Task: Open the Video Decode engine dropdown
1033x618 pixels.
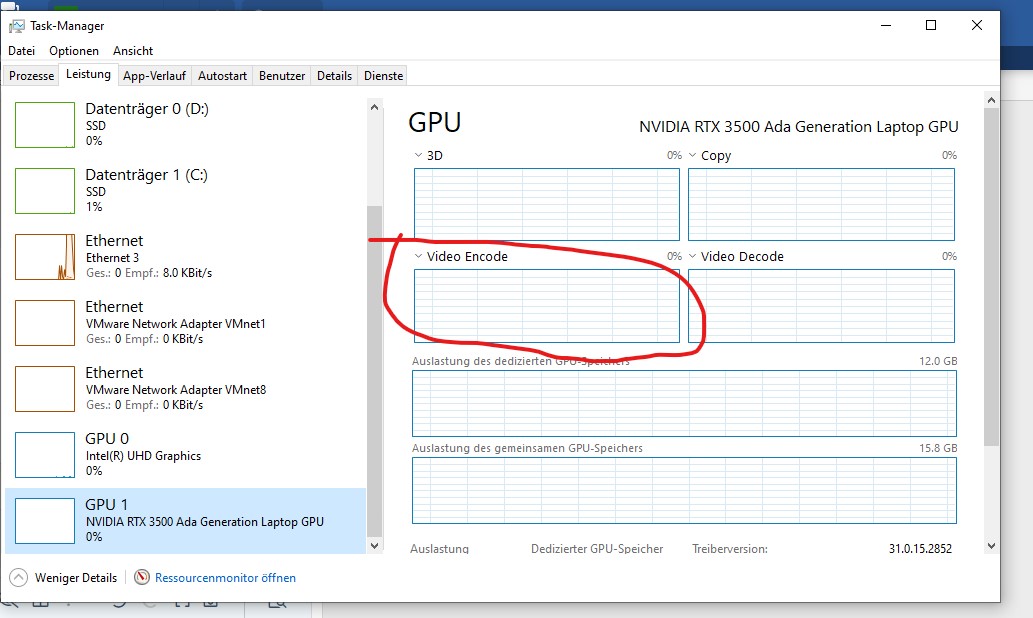Action: (692, 256)
